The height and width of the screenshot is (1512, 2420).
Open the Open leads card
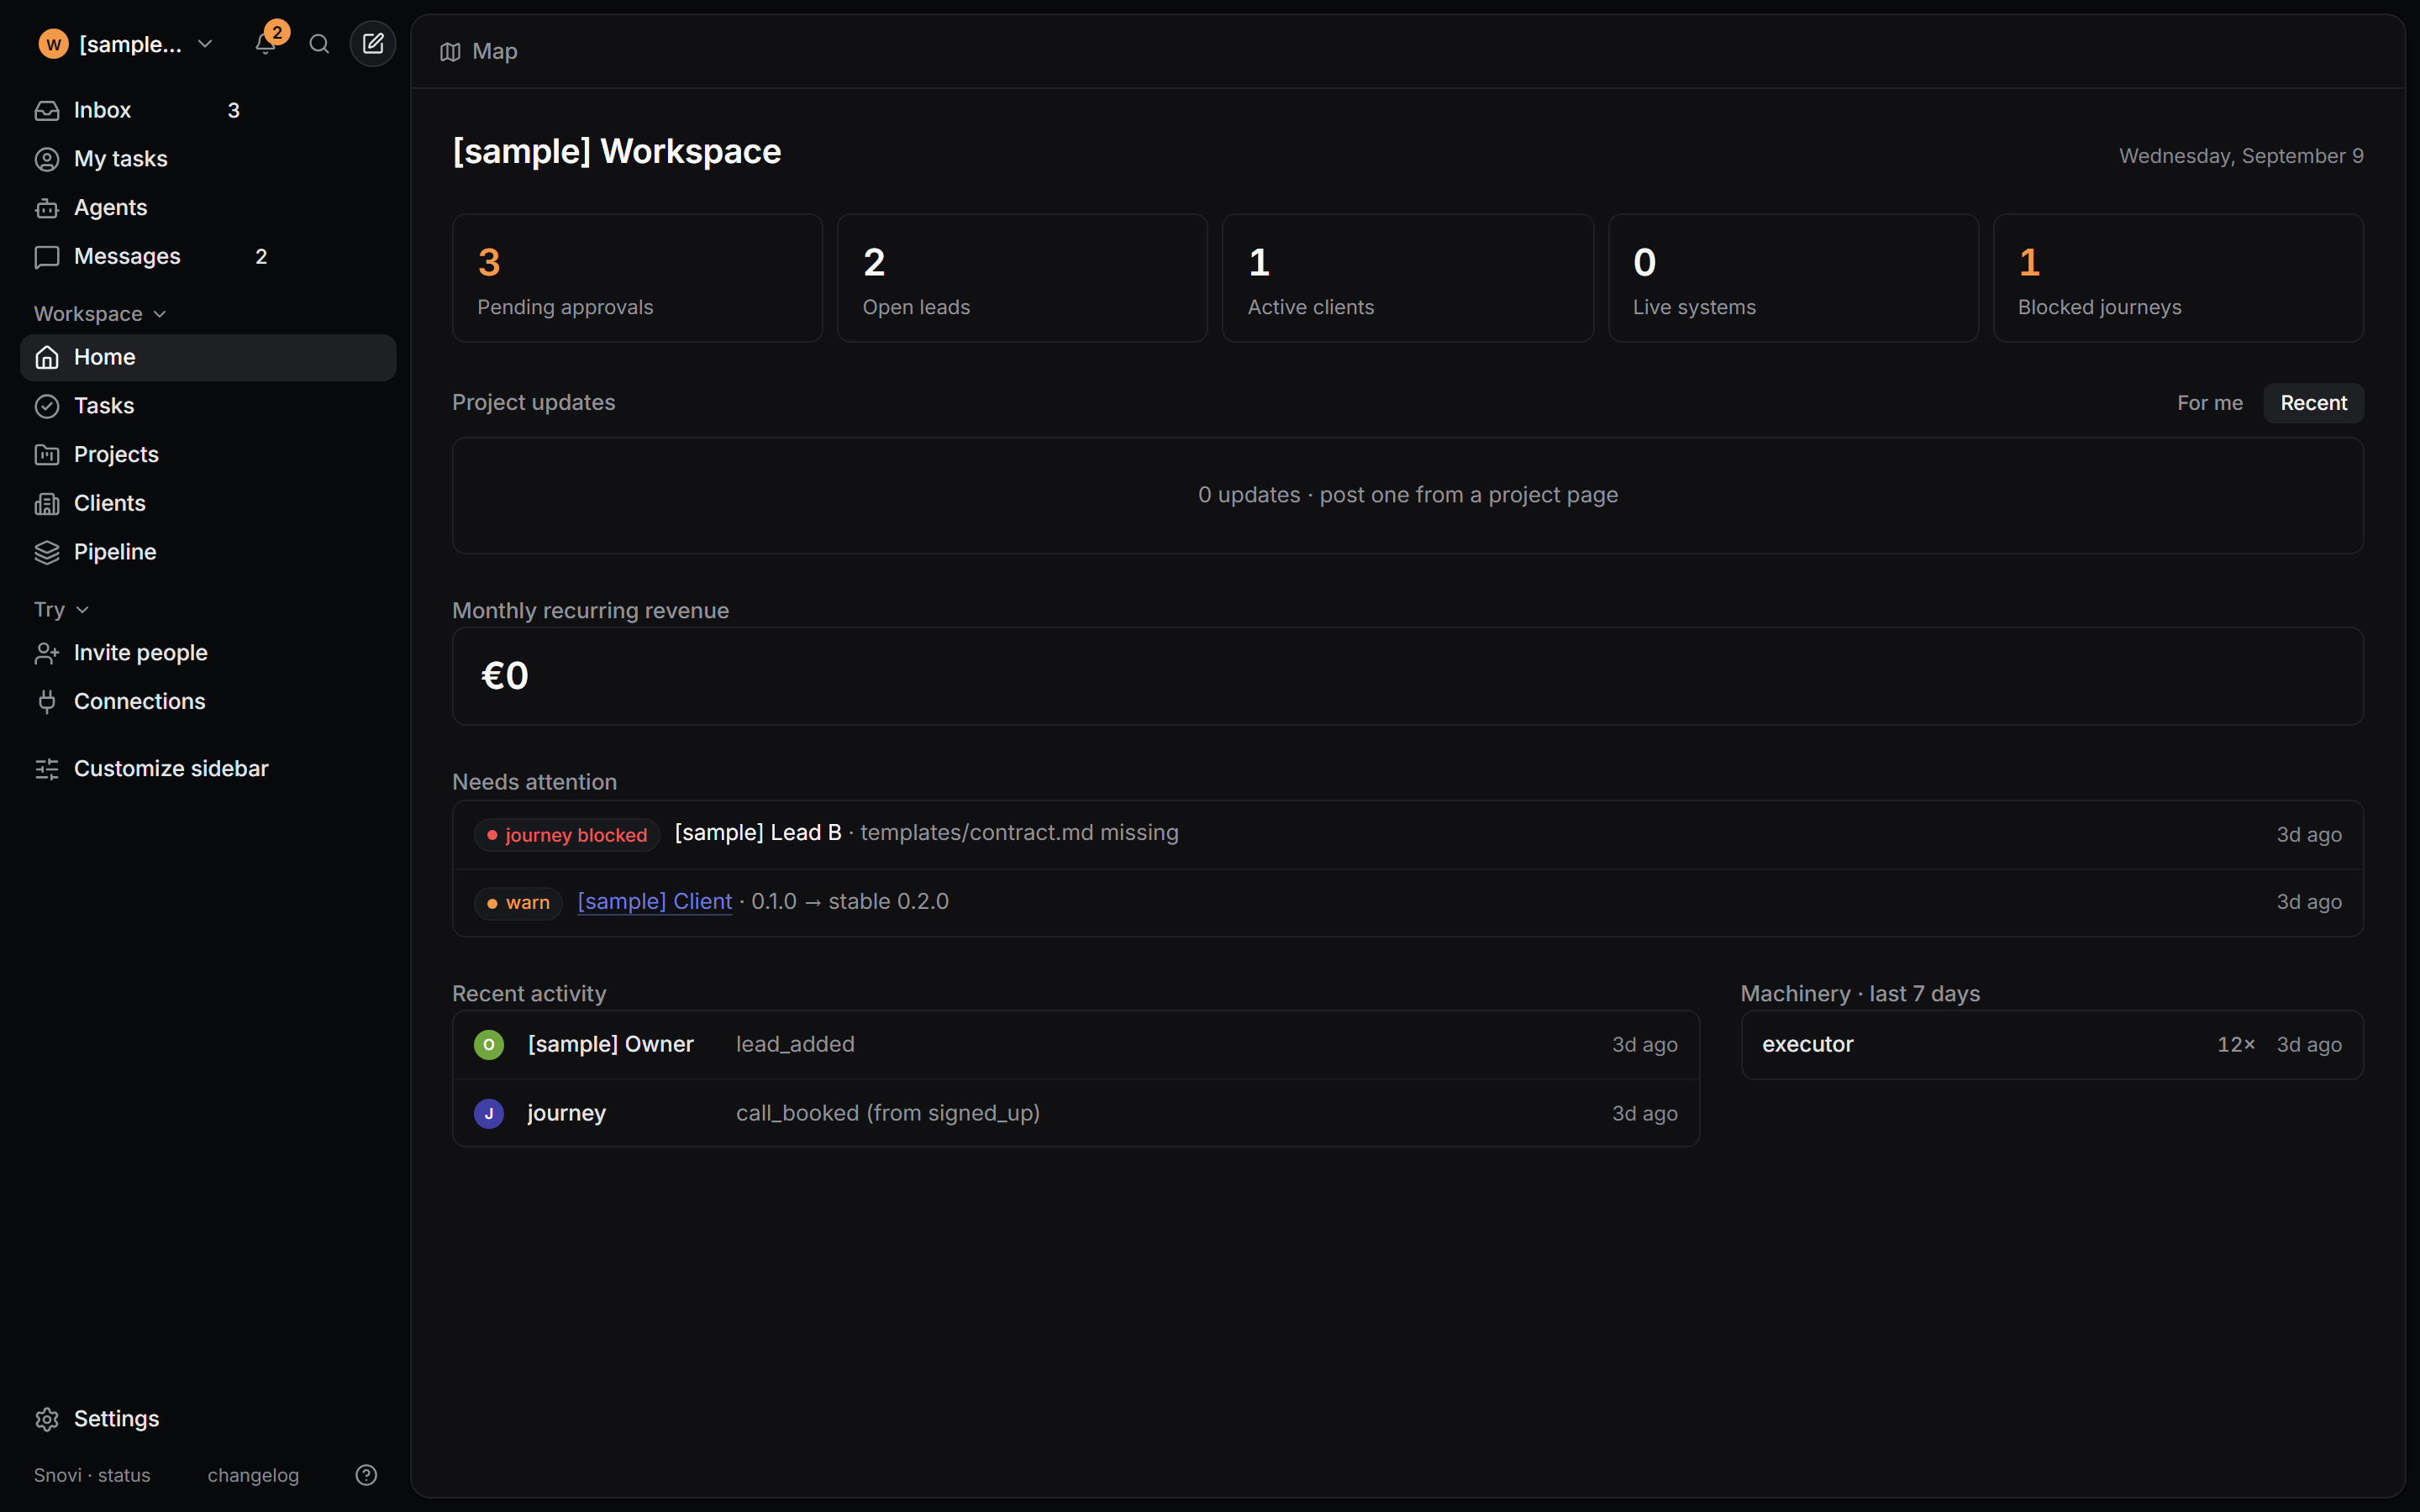[x=1022, y=278]
